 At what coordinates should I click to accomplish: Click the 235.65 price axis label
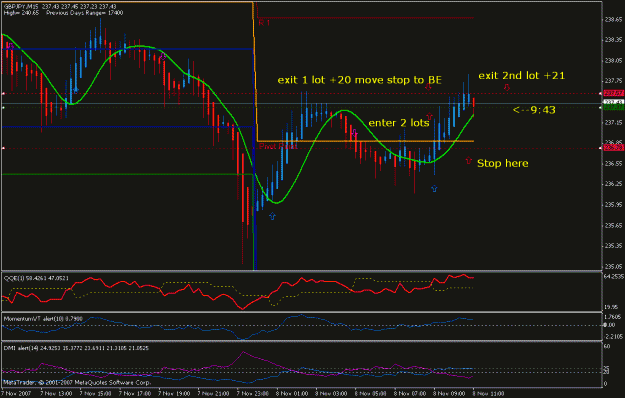(x=614, y=225)
